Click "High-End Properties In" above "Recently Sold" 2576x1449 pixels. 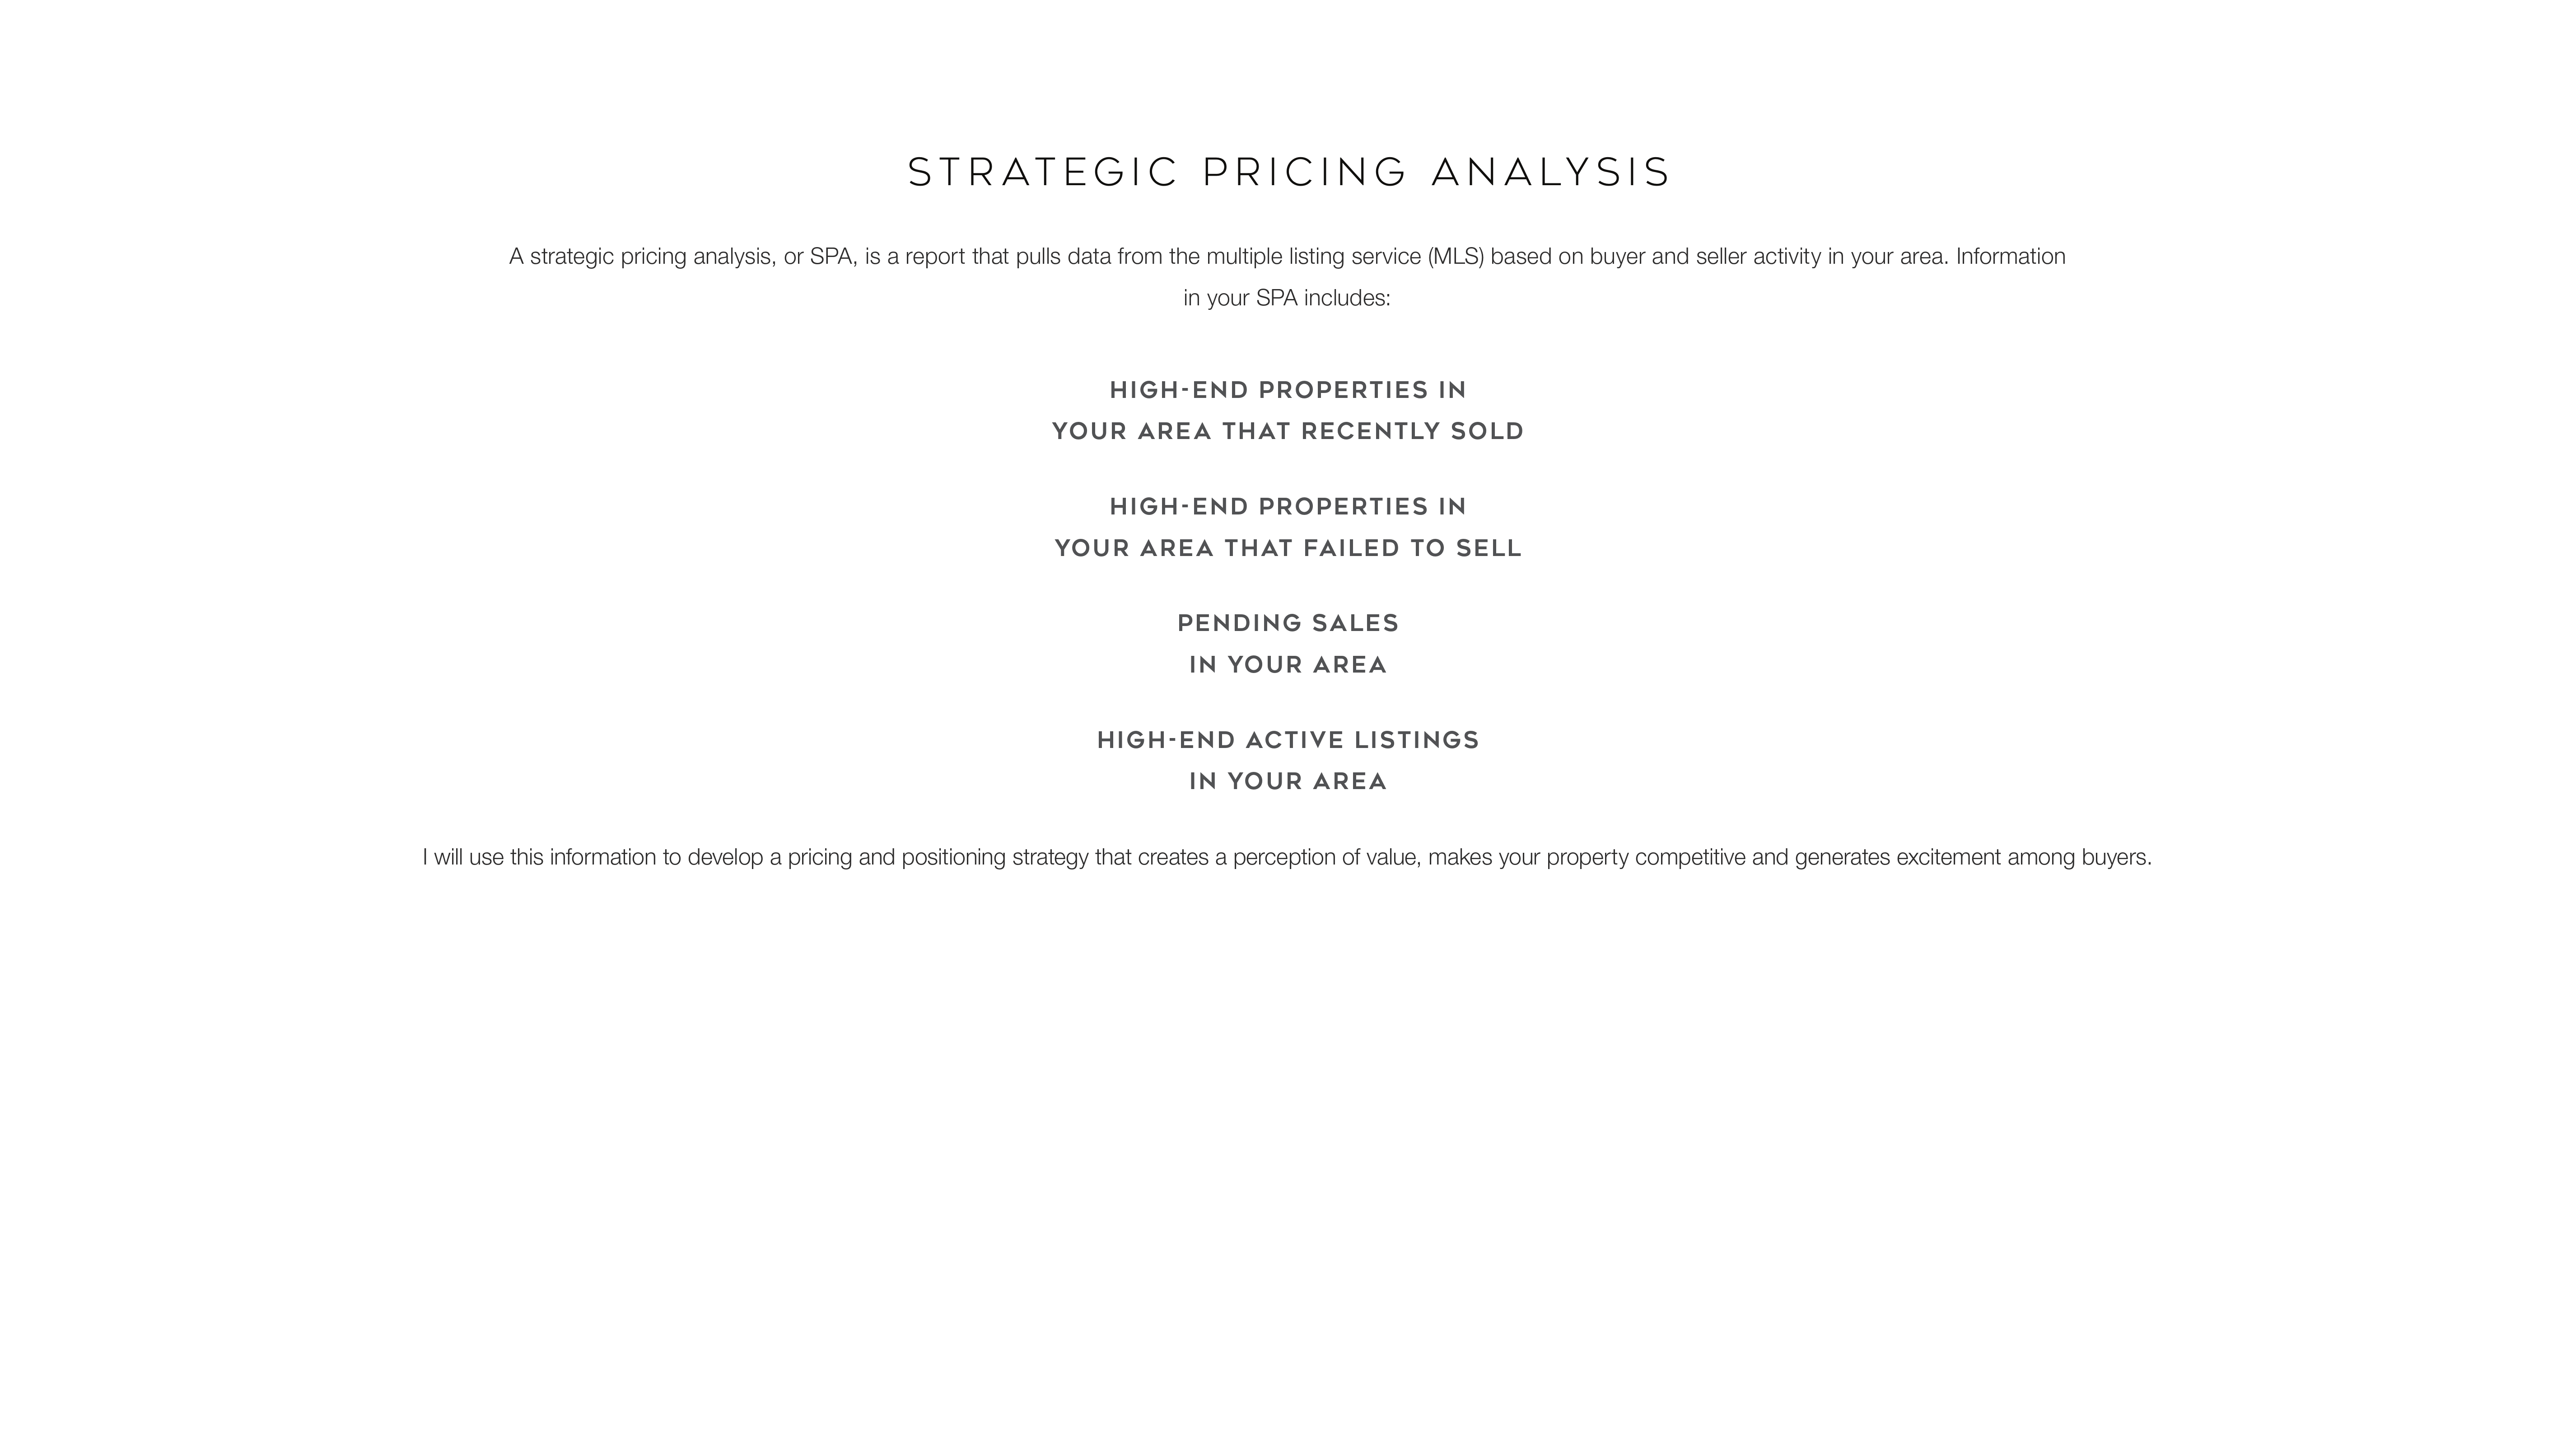[1288, 390]
